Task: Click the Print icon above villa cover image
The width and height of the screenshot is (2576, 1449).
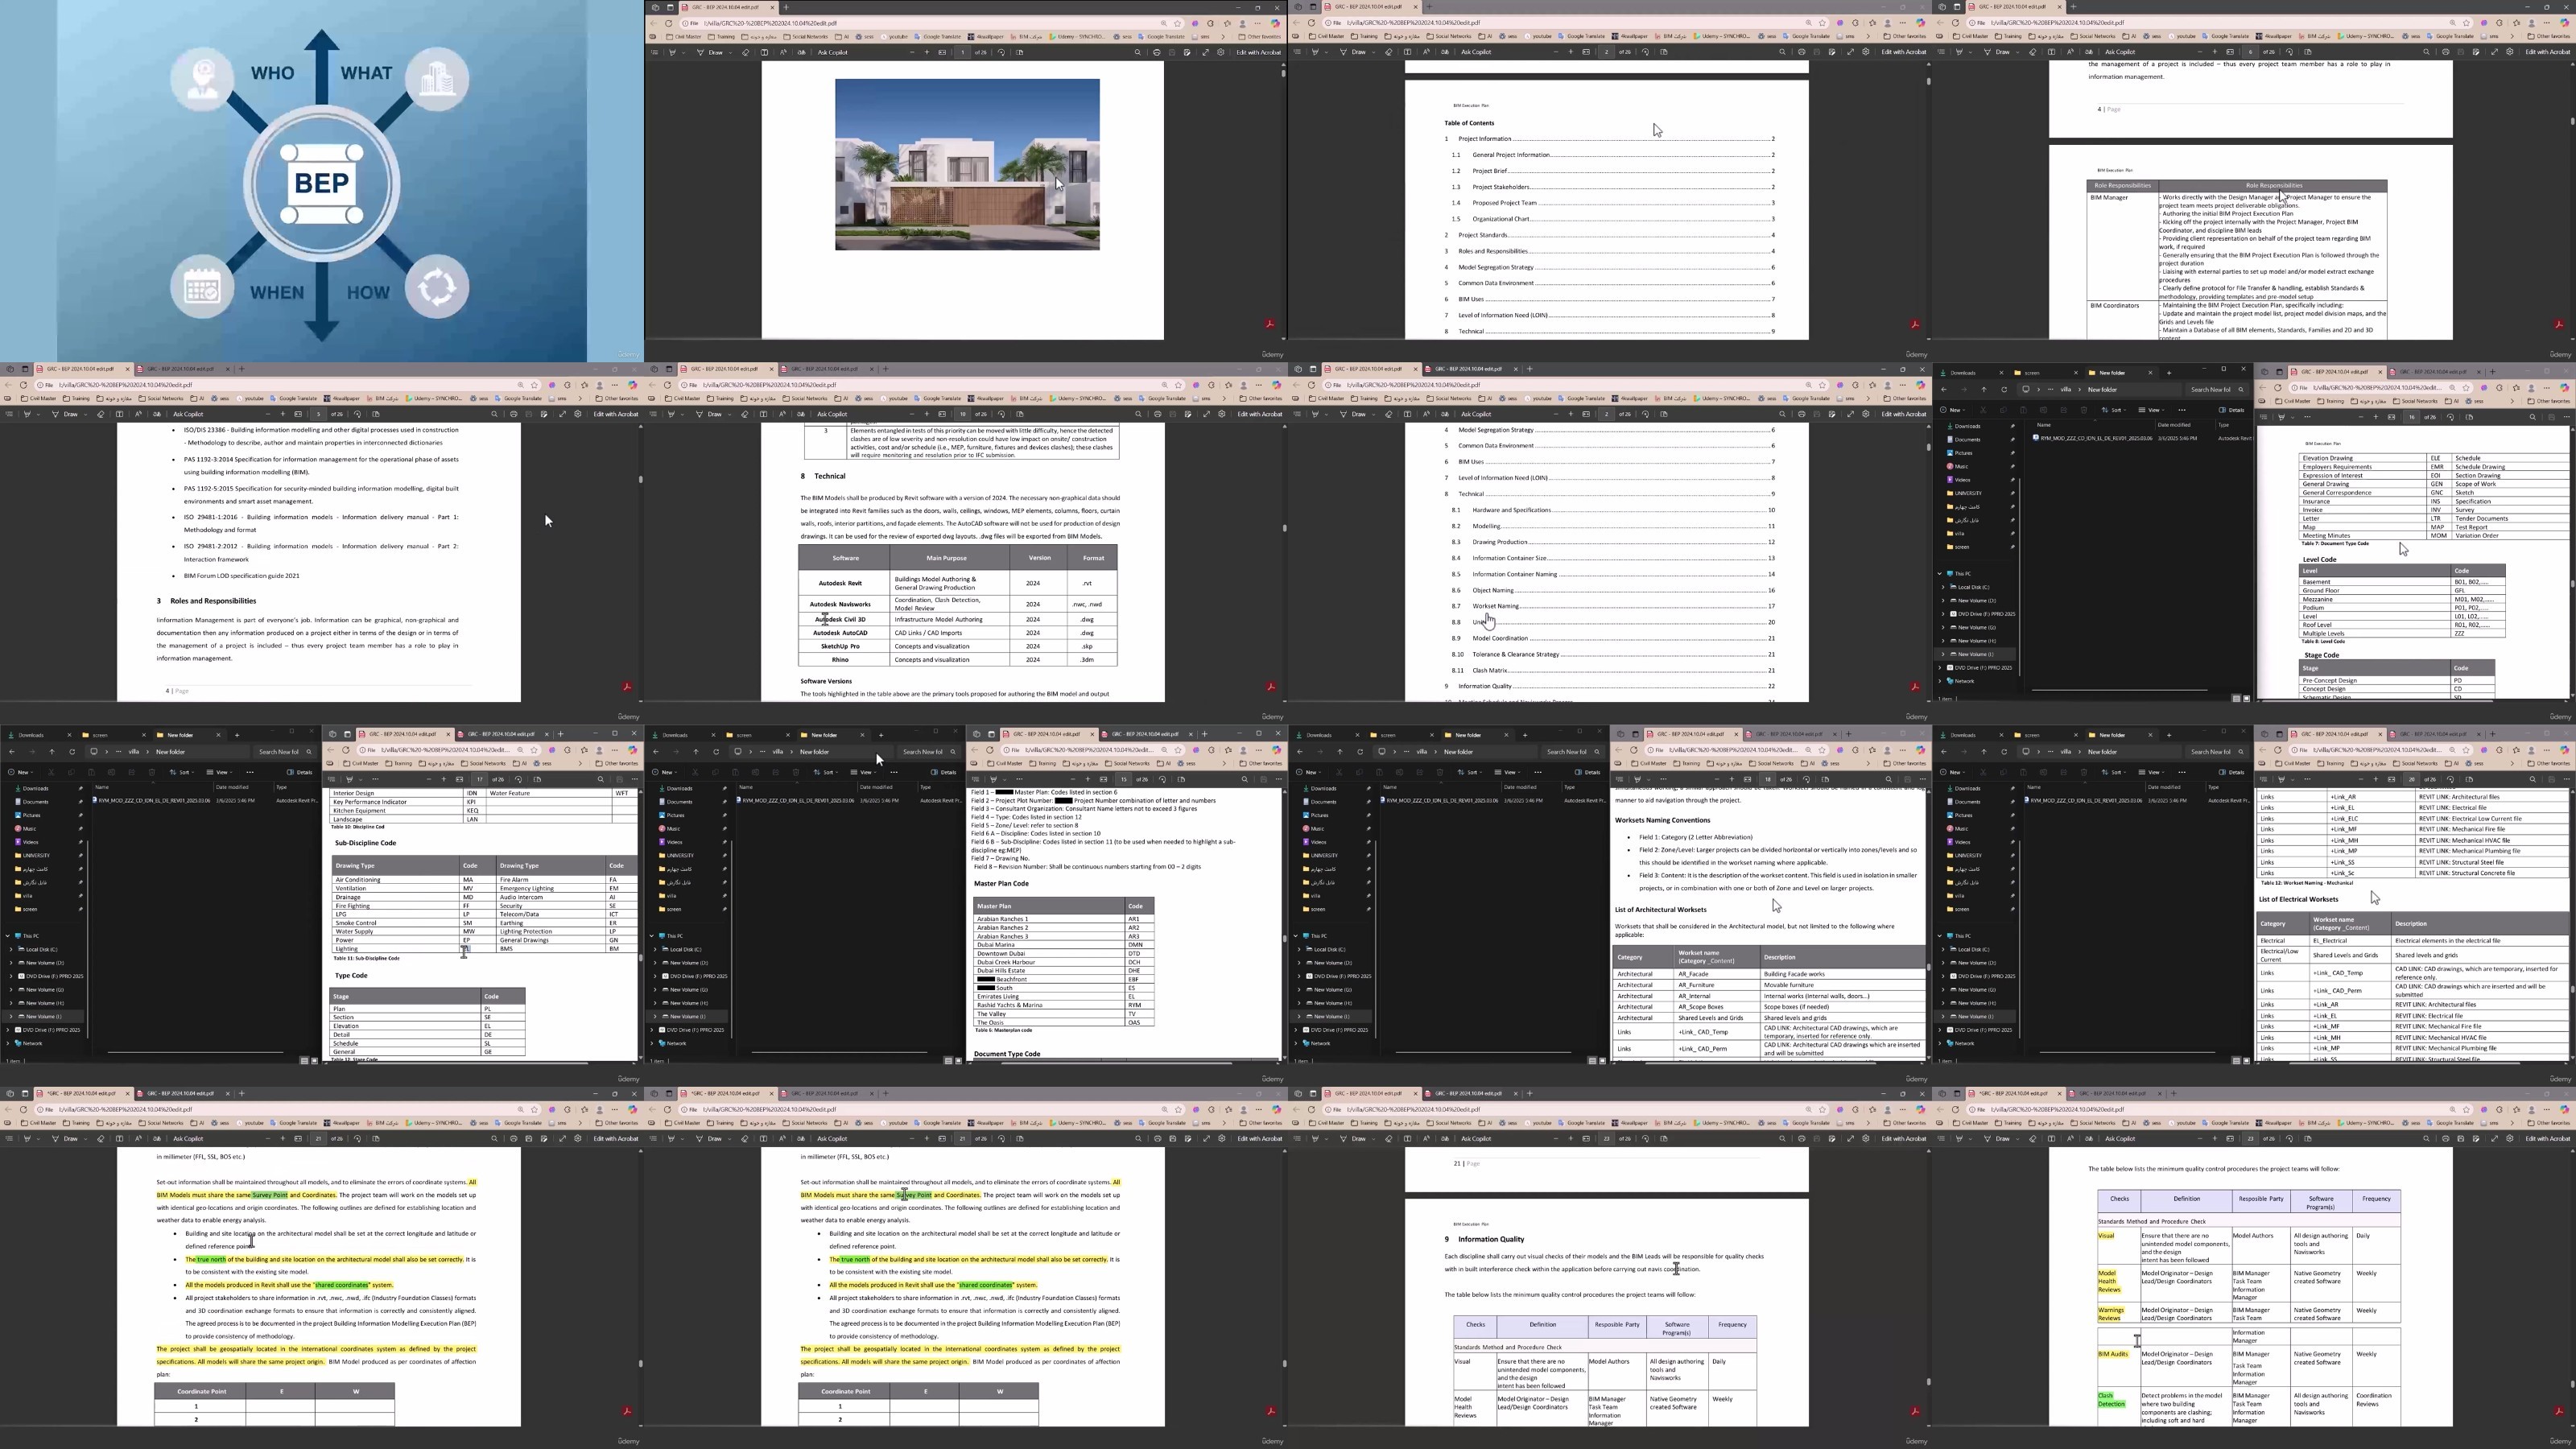Action: [1157, 52]
